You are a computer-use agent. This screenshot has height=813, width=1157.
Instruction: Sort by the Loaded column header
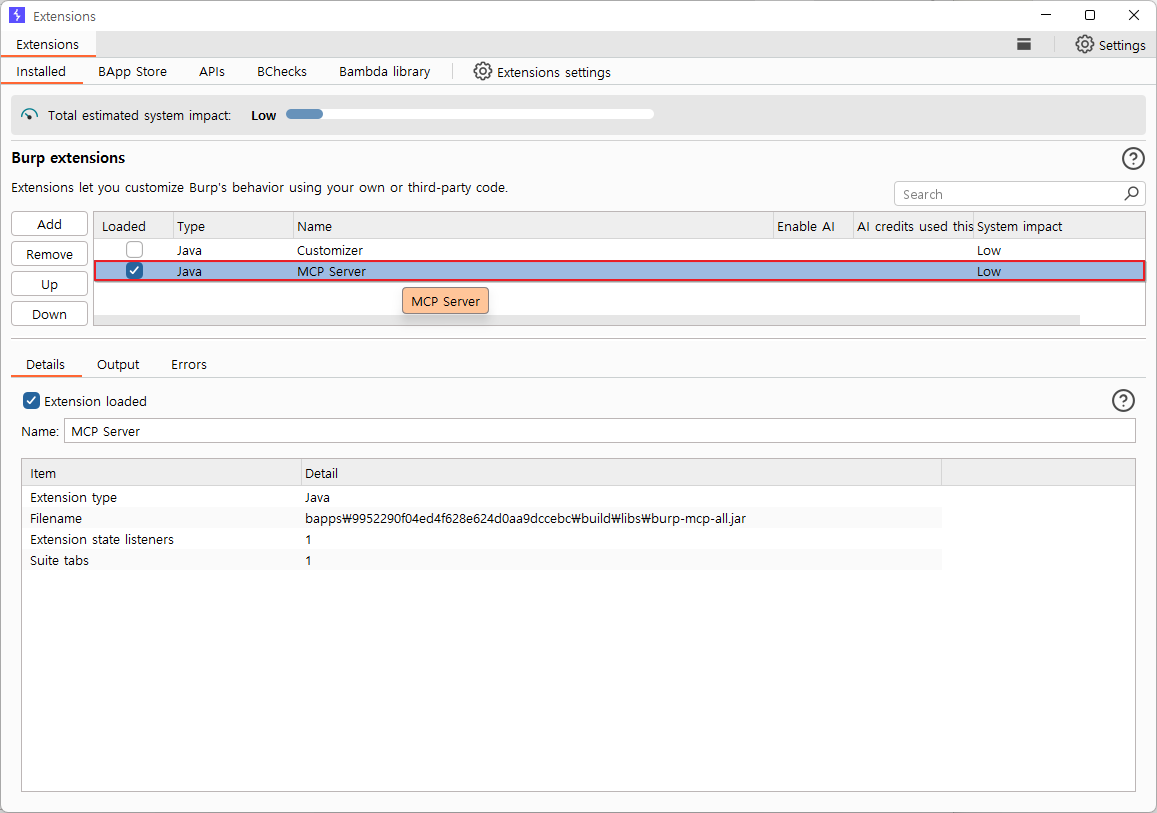point(134,226)
